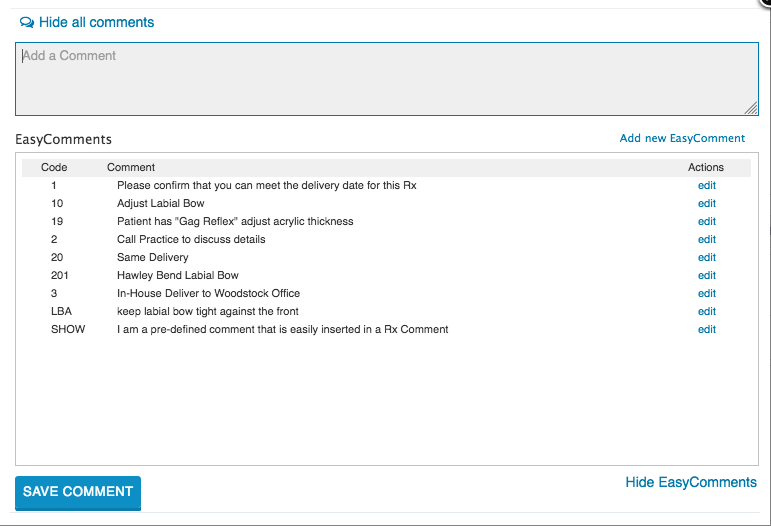Click the SAVE COMMENT button
771x526 pixels.
(78, 493)
